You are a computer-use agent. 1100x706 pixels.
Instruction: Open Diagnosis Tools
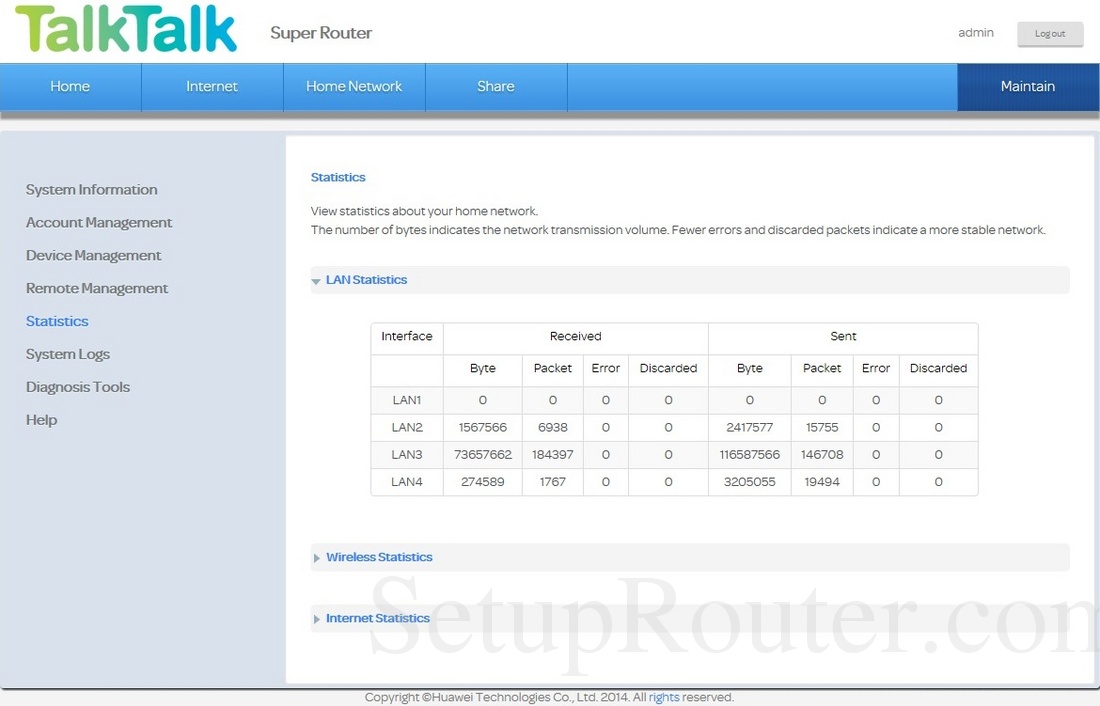click(x=78, y=387)
